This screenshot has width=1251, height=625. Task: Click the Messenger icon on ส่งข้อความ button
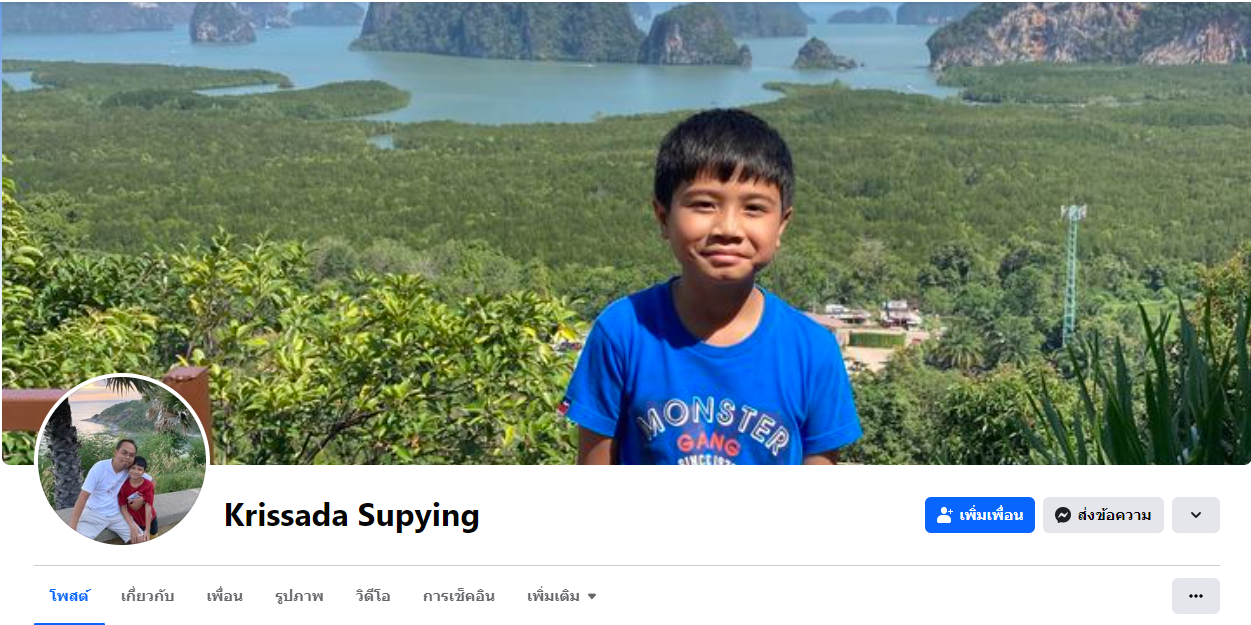click(1063, 515)
